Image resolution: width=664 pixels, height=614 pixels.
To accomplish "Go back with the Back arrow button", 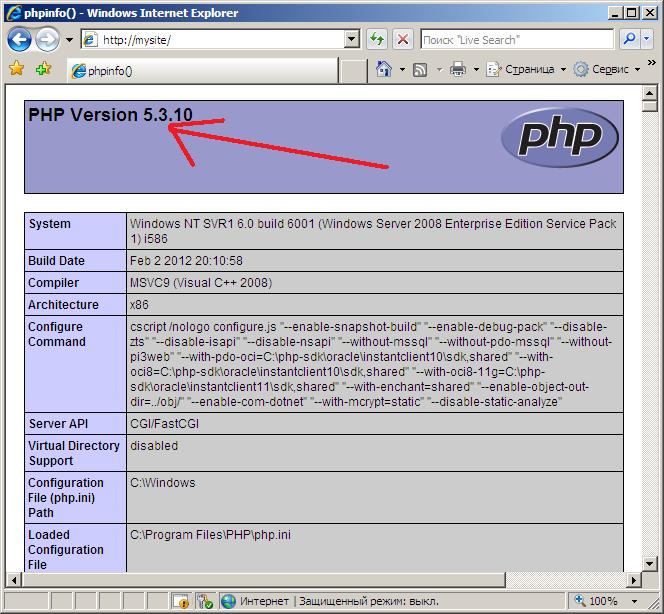I will 19,40.
